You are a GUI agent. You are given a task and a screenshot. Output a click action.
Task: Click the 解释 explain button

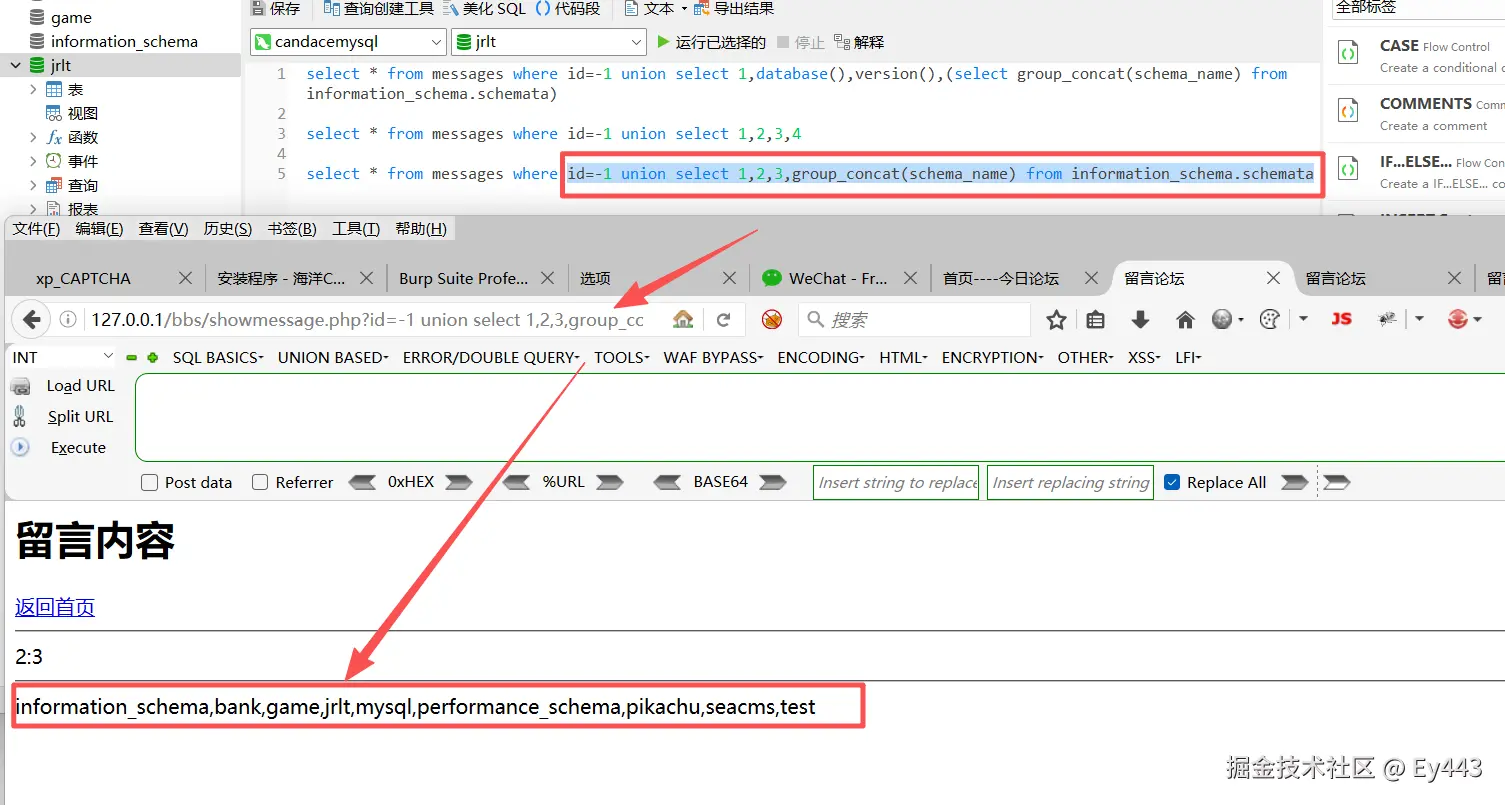(x=859, y=42)
